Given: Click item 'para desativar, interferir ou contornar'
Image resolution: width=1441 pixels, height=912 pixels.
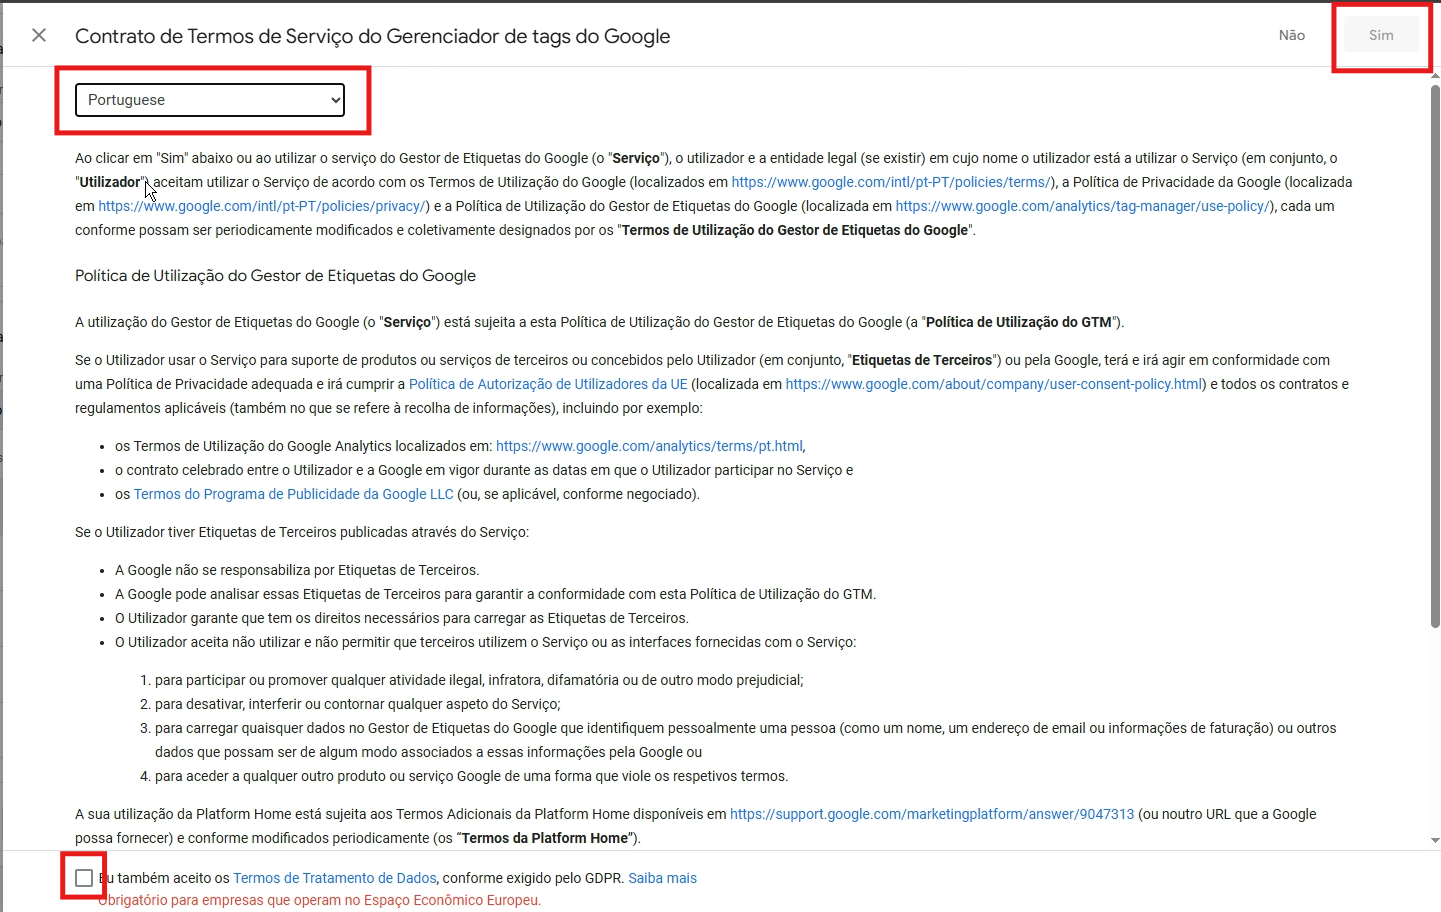Looking at the screenshot, I should 358,704.
